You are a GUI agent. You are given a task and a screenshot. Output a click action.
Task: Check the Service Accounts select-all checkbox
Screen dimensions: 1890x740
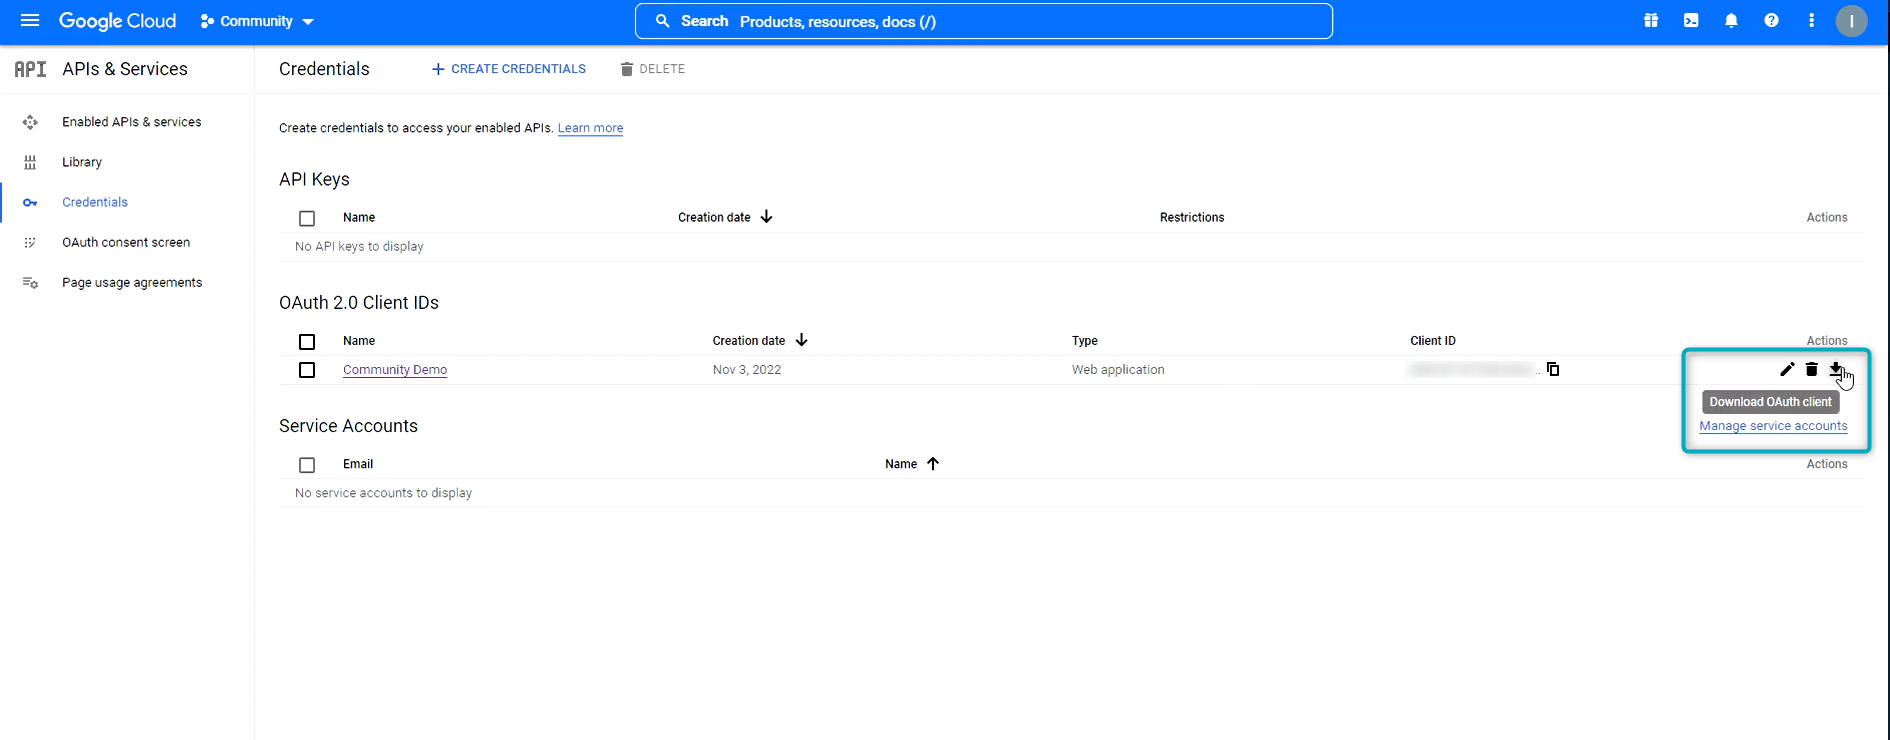click(307, 465)
